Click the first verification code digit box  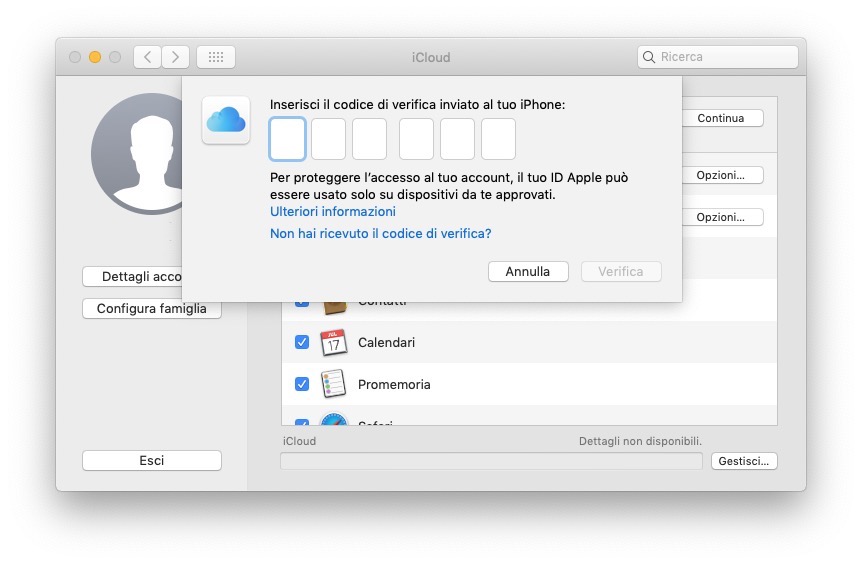pos(287,139)
